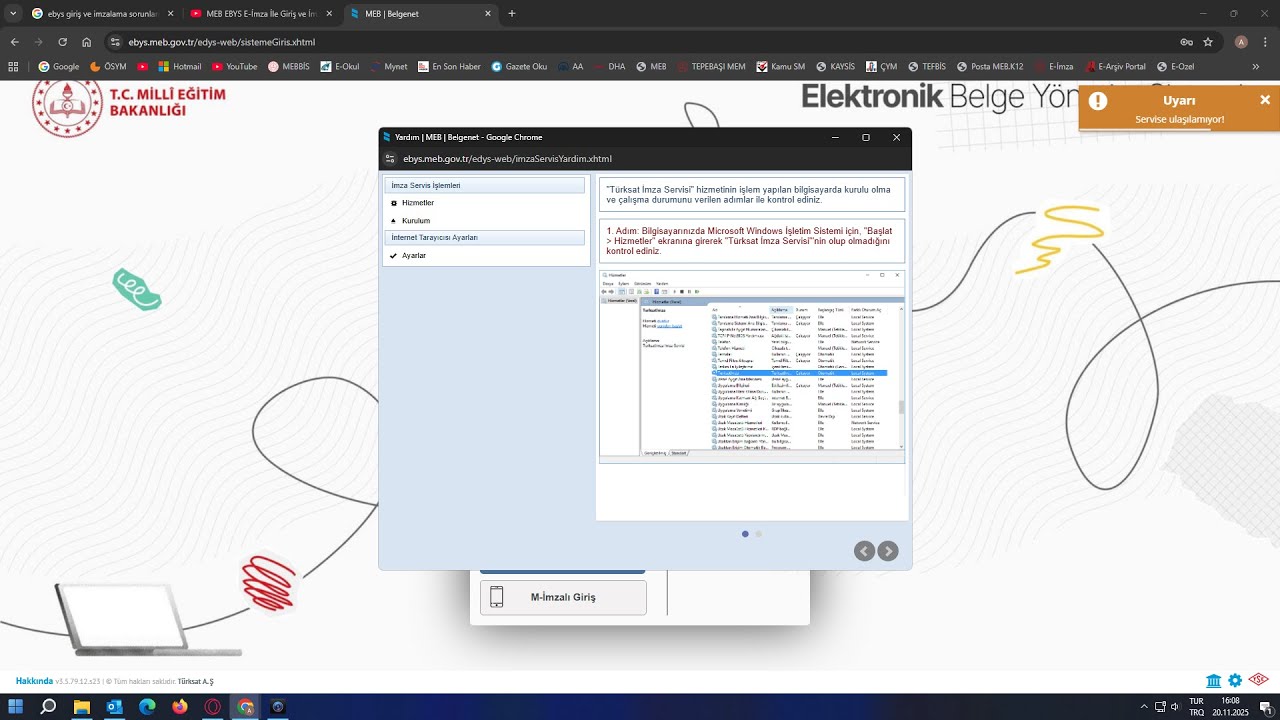Open File Explorer from the taskbar
The image size is (1280, 720).
point(81,707)
